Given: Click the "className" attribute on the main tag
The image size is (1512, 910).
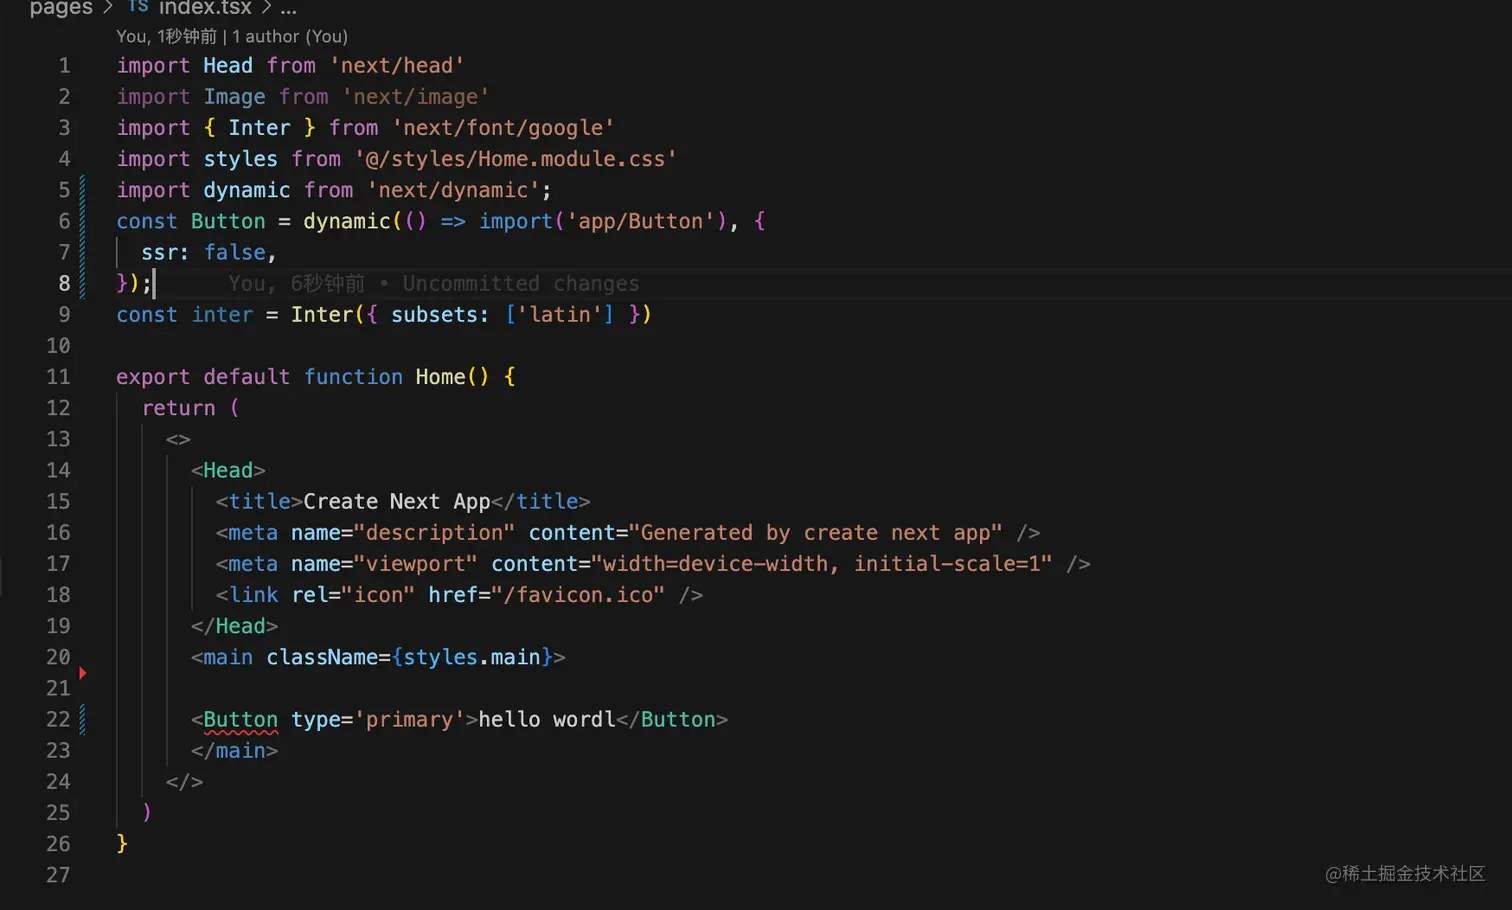Looking at the screenshot, I should click(x=322, y=657).
